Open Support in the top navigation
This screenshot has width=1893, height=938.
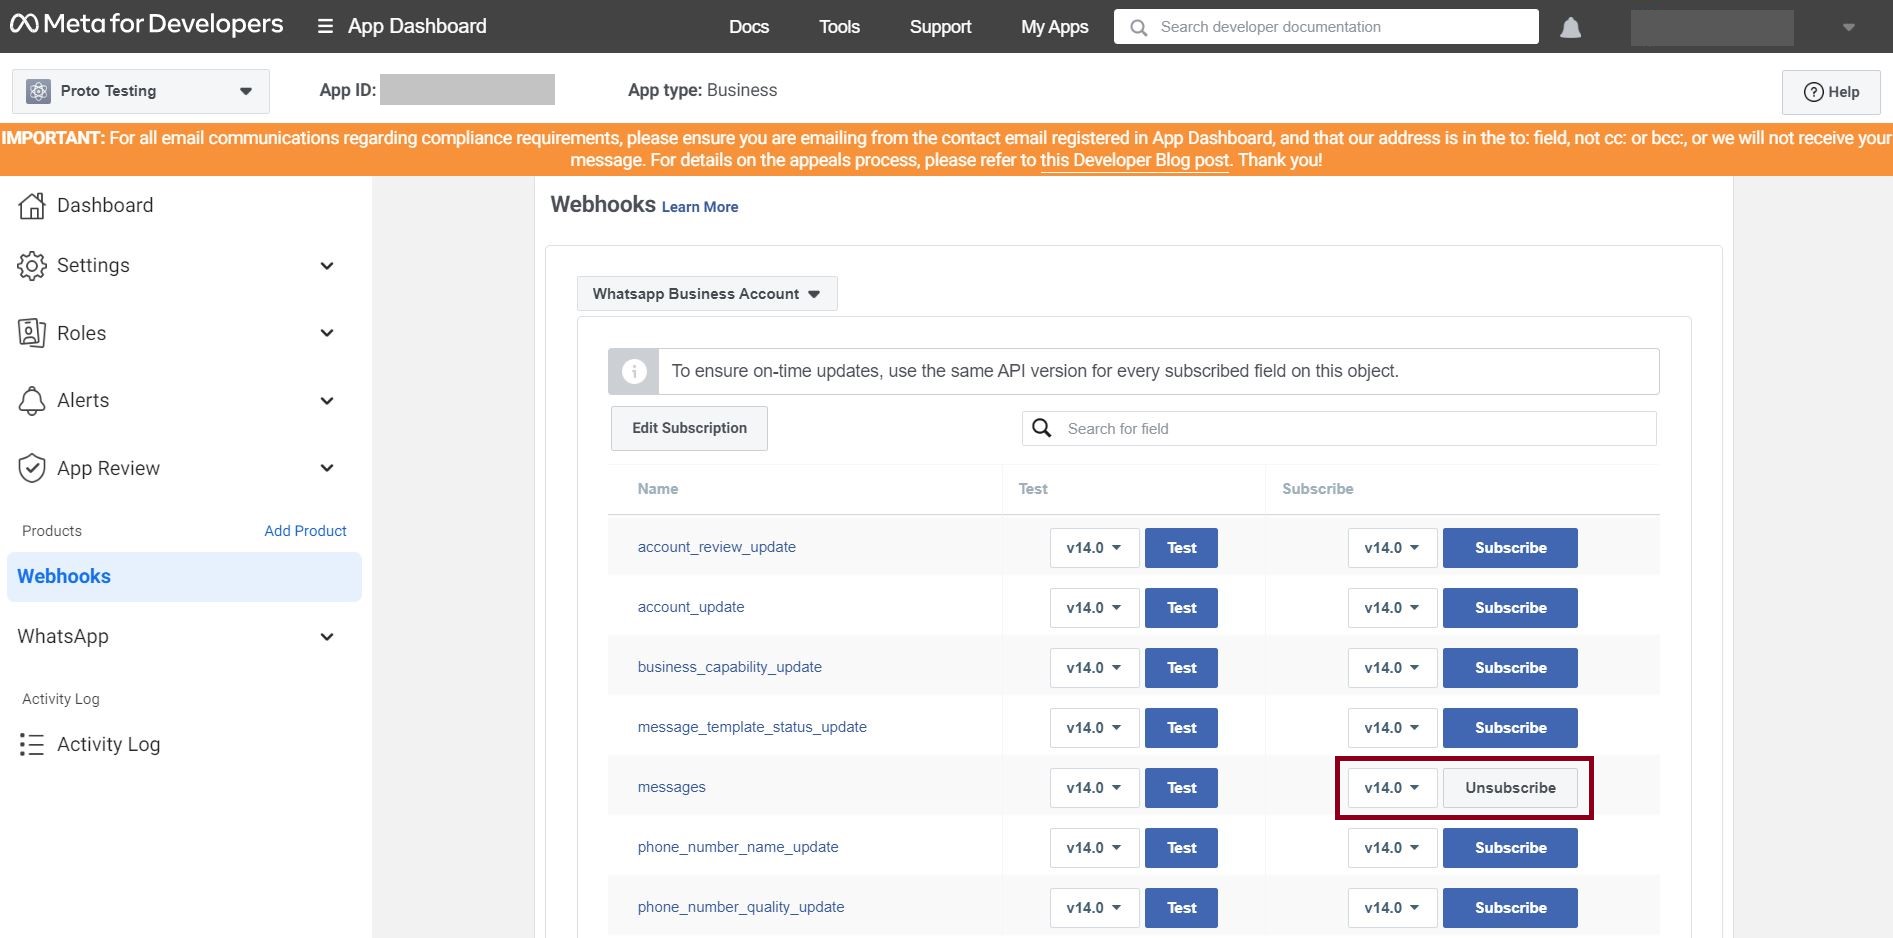(x=940, y=27)
